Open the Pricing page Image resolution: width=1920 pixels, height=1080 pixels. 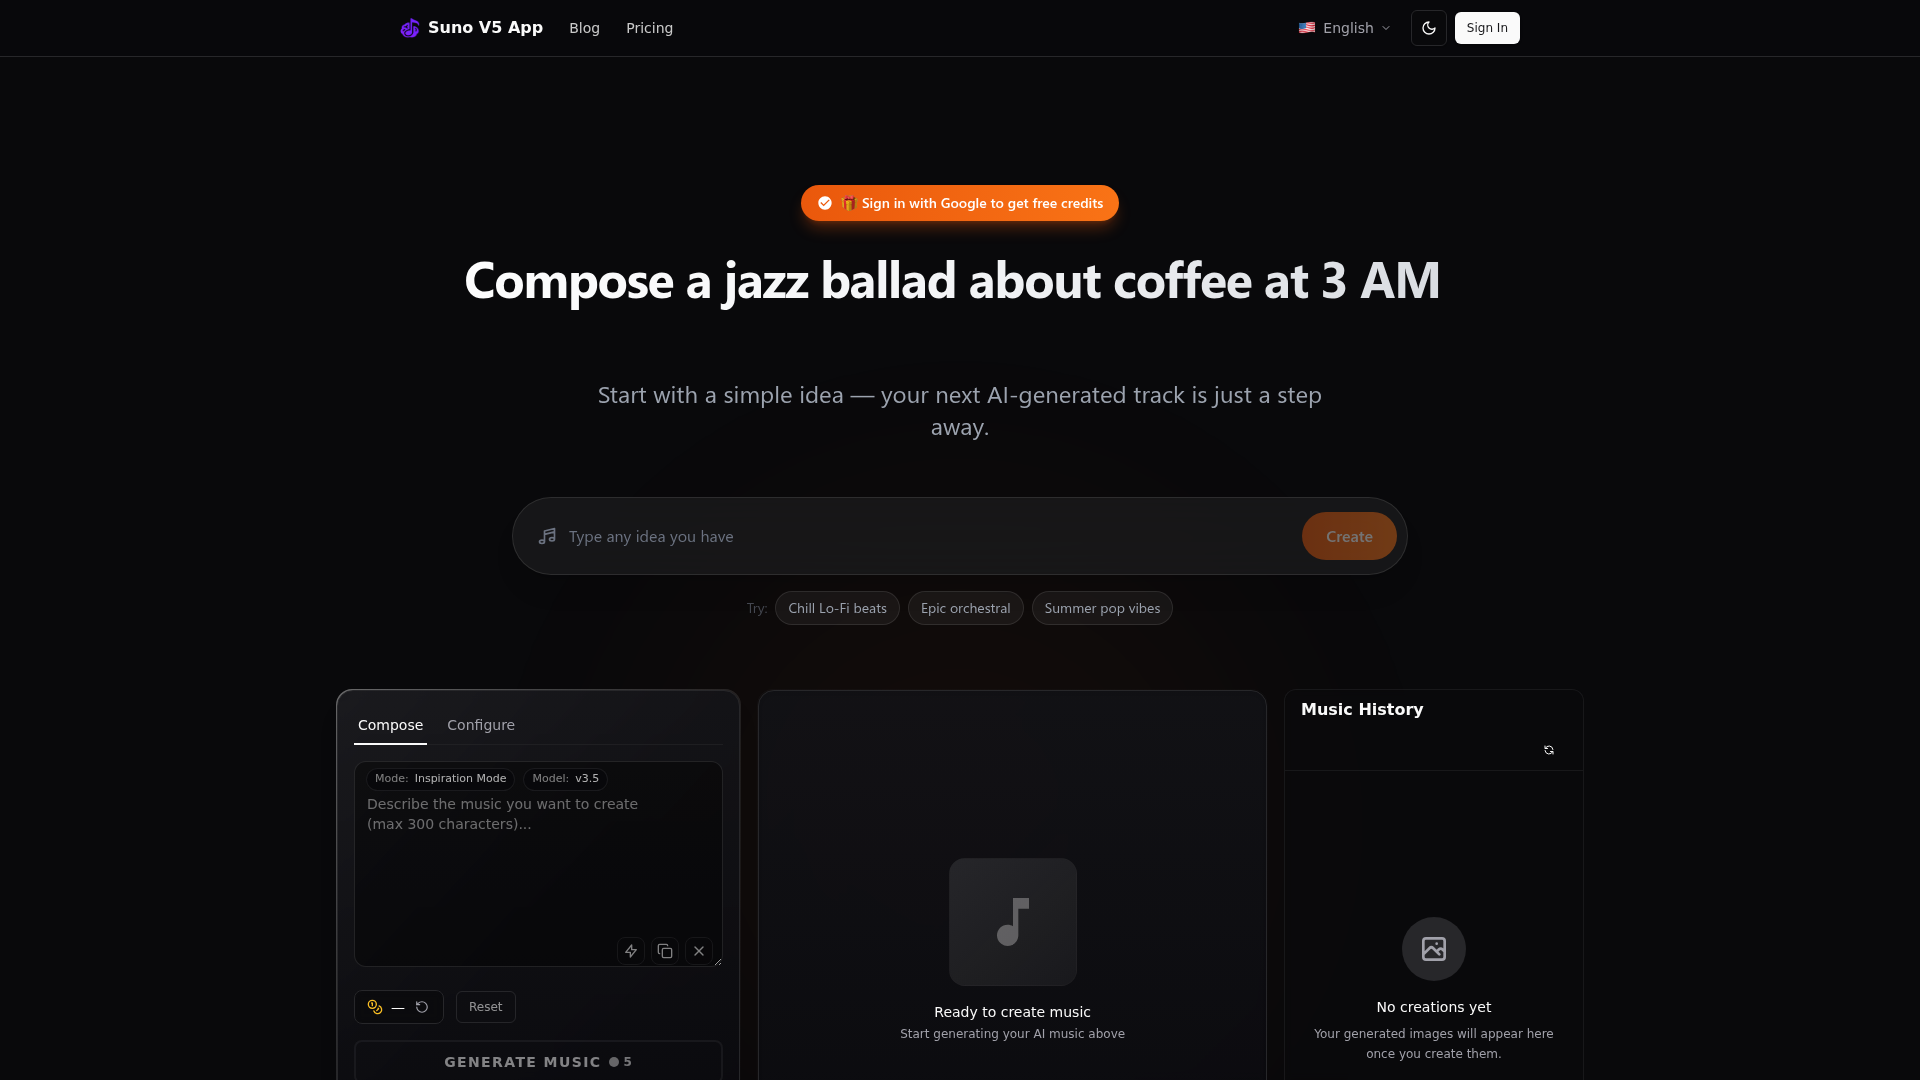coord(649,28)
